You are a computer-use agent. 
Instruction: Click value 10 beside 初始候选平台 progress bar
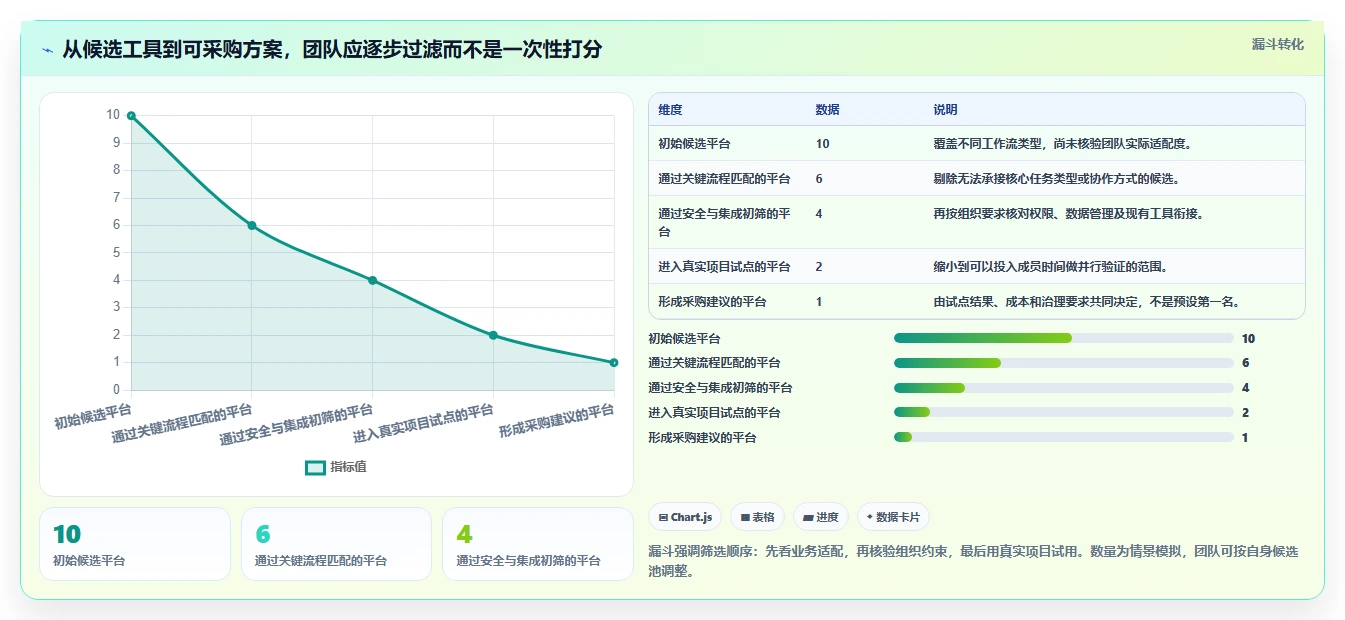[1248, 338]
